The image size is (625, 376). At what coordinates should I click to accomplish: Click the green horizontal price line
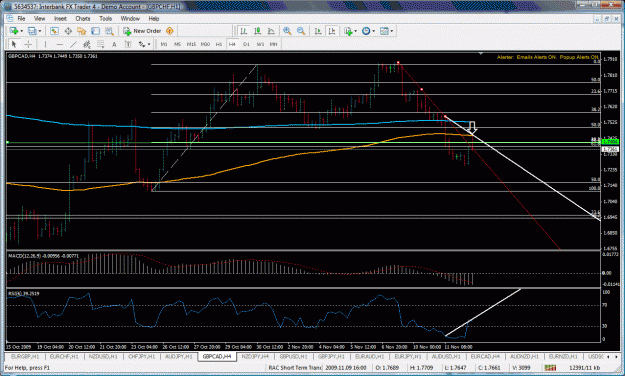(303, 142)
